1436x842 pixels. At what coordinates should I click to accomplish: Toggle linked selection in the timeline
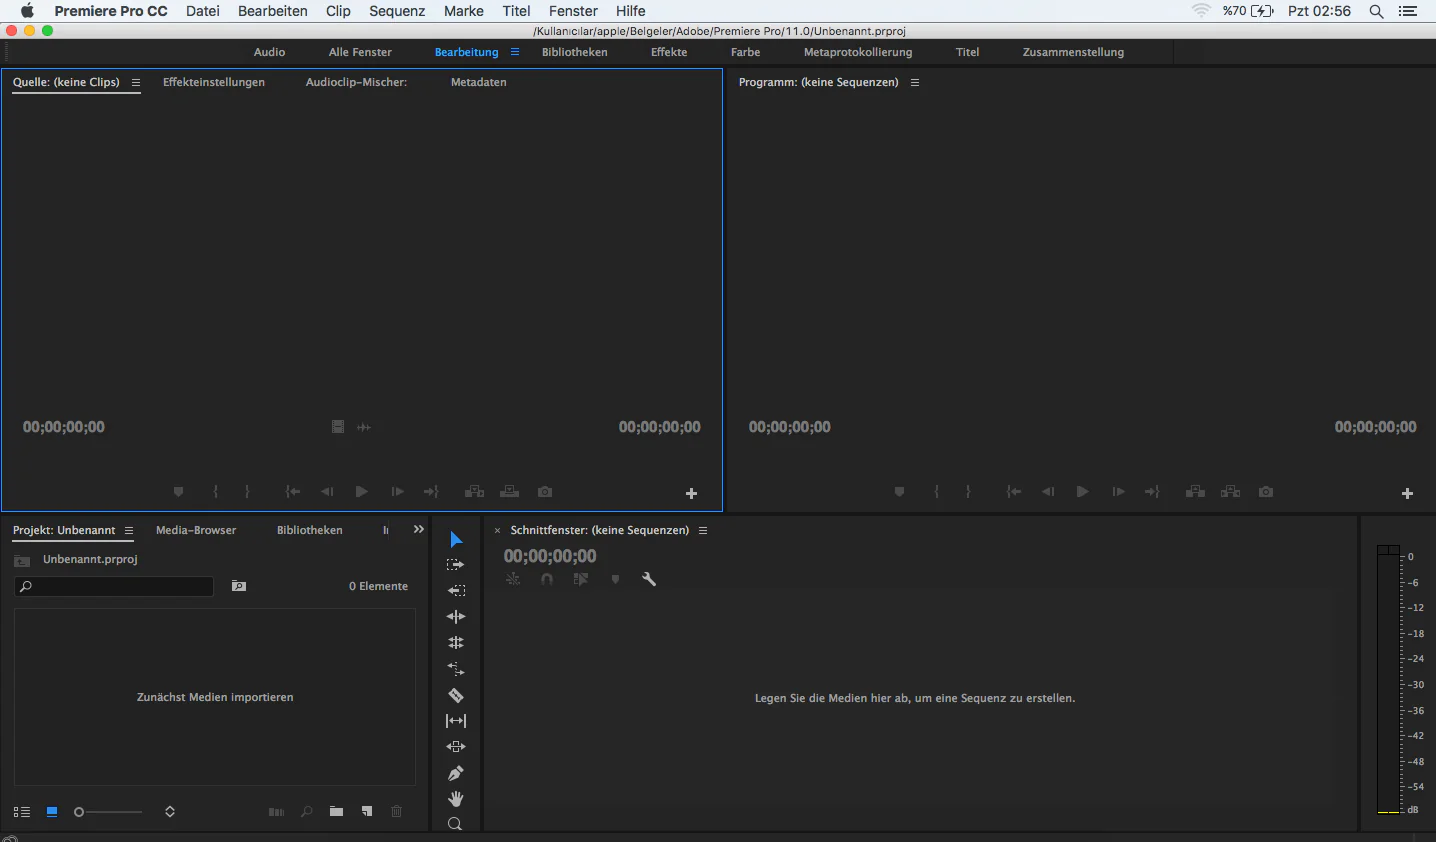(x=513, y=579)
